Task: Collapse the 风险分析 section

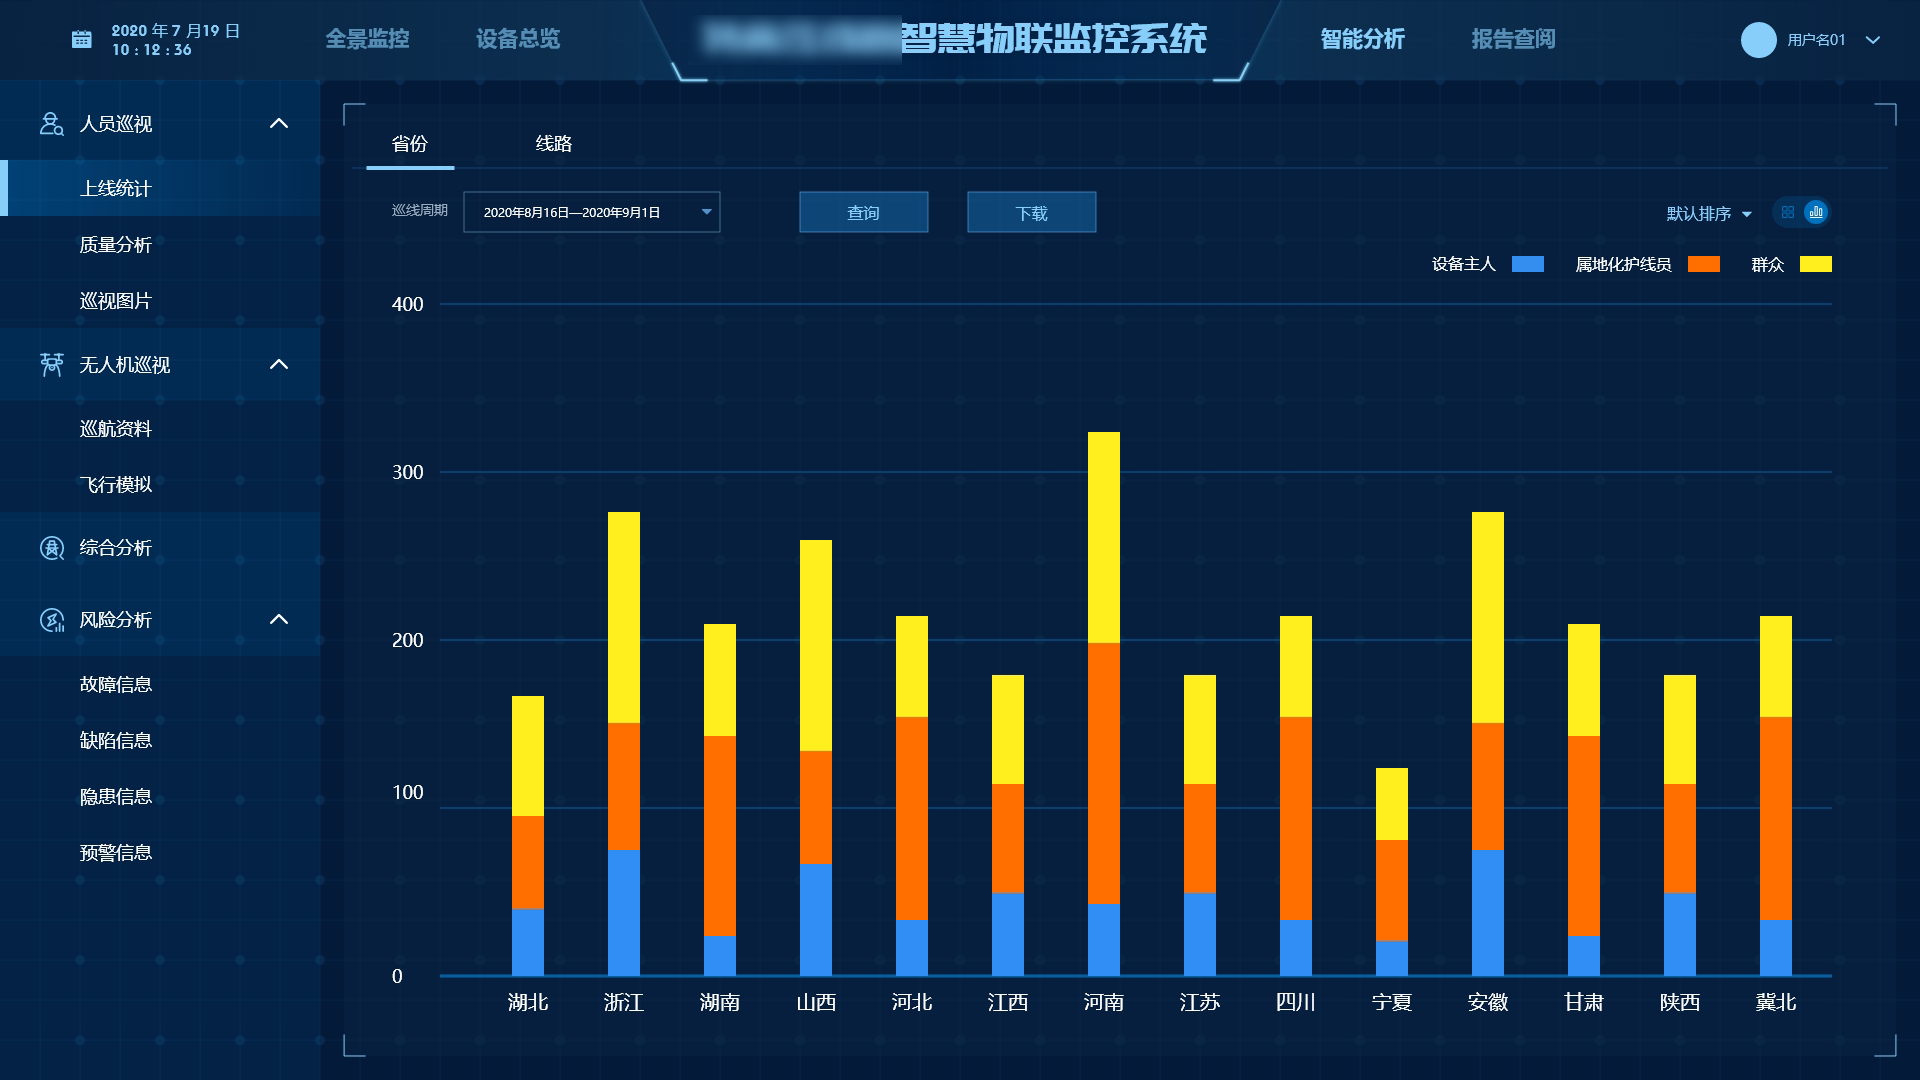Action: (x=279, y=620)
